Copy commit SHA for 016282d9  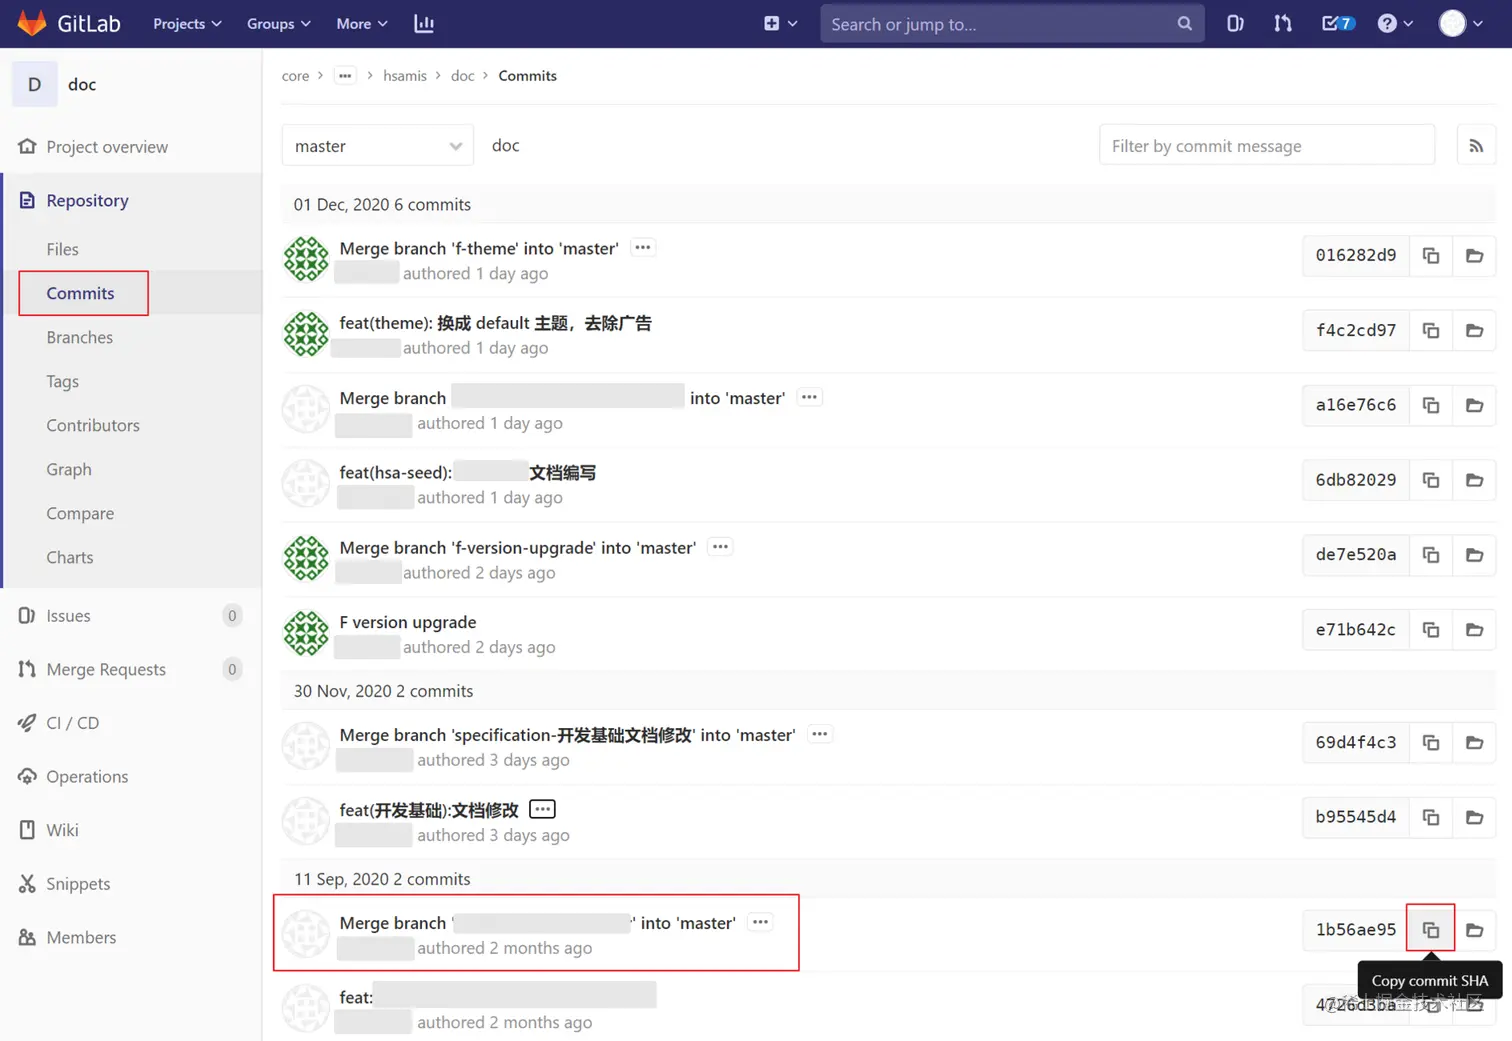pyautogui.click(x=1431, y=256)
